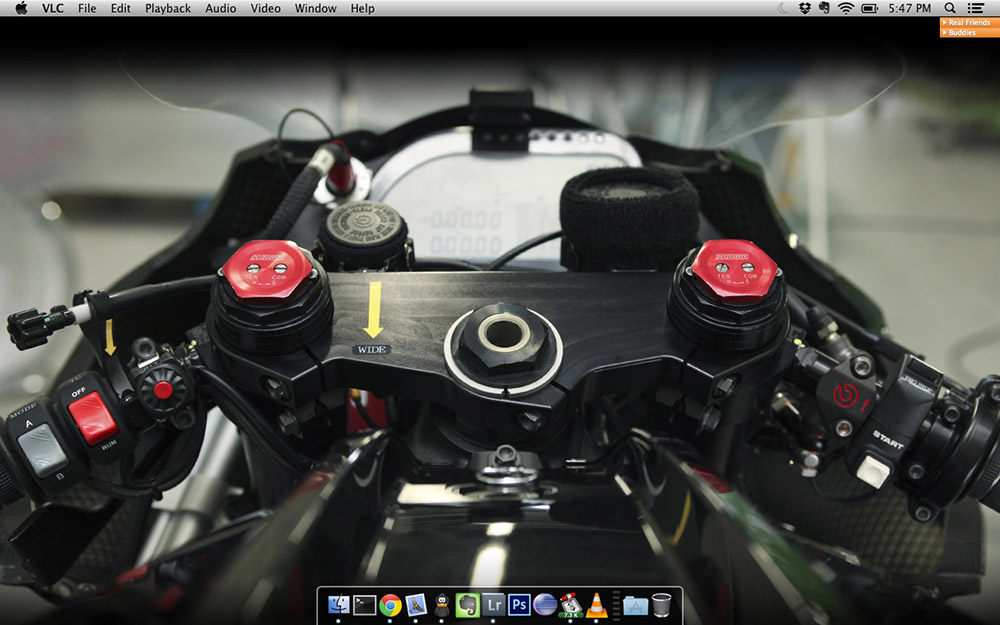Open the File menu

point(87,8)
